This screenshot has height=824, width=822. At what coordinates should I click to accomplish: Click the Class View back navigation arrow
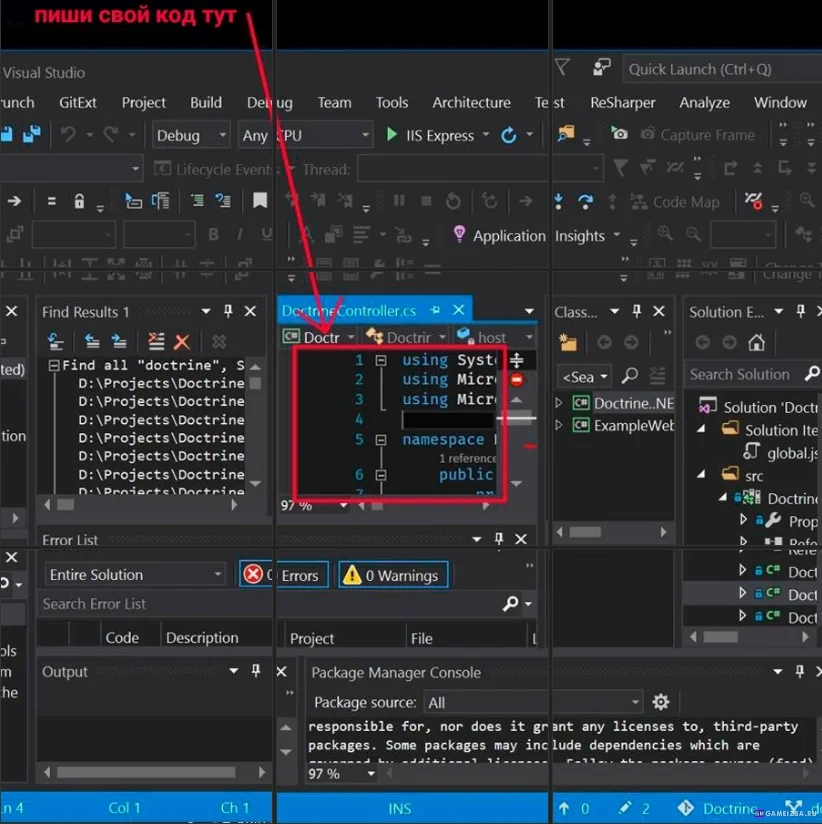tap(604, 343)
